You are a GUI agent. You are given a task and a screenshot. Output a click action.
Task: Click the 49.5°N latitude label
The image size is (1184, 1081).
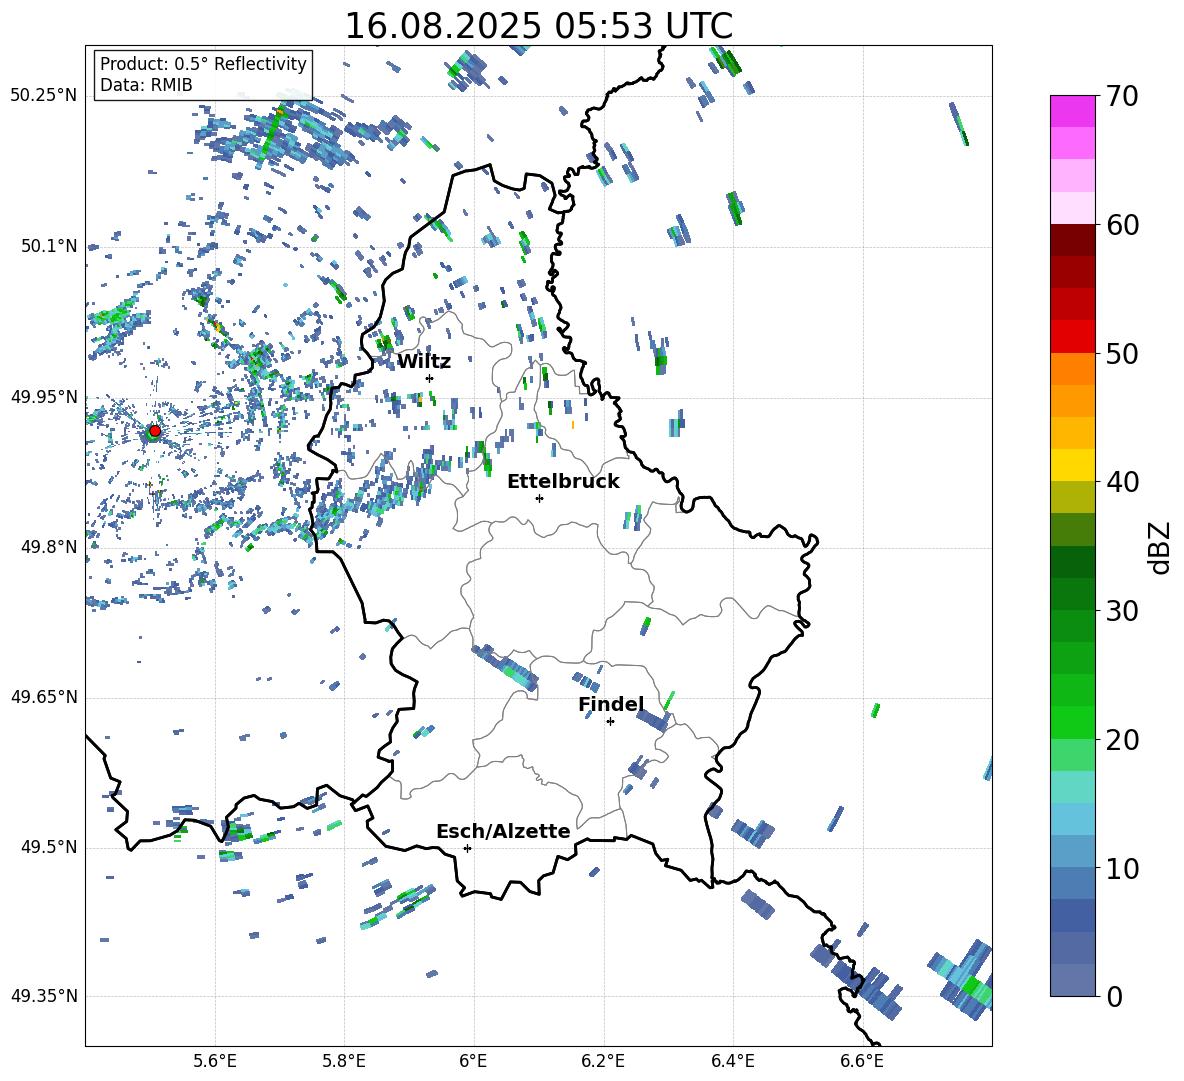(x=49, y=846)
